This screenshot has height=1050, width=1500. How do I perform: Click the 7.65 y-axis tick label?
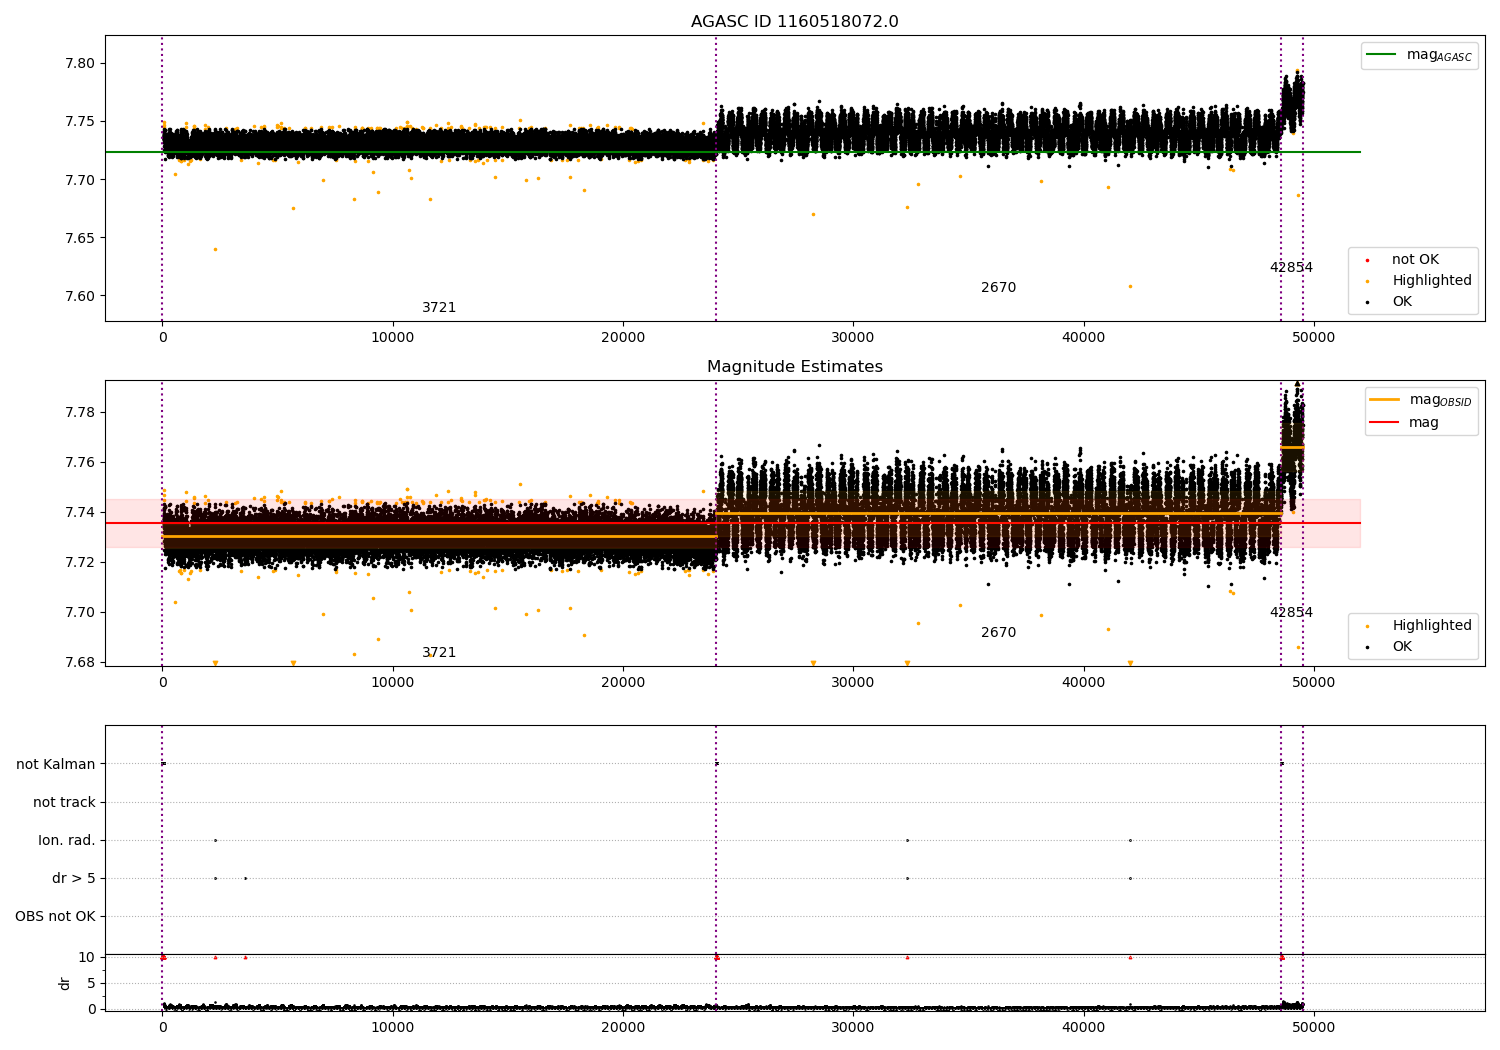(79, 238)
